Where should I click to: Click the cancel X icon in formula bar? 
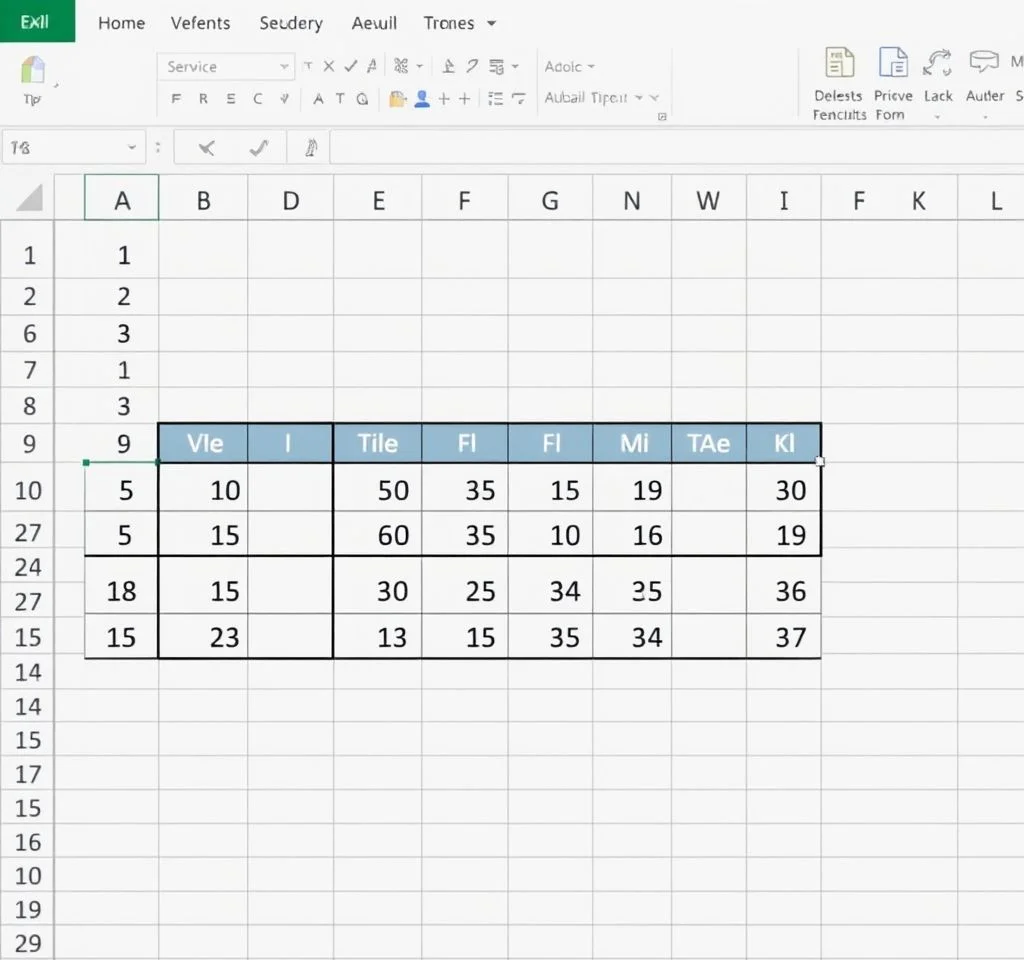tap(207, 148)
